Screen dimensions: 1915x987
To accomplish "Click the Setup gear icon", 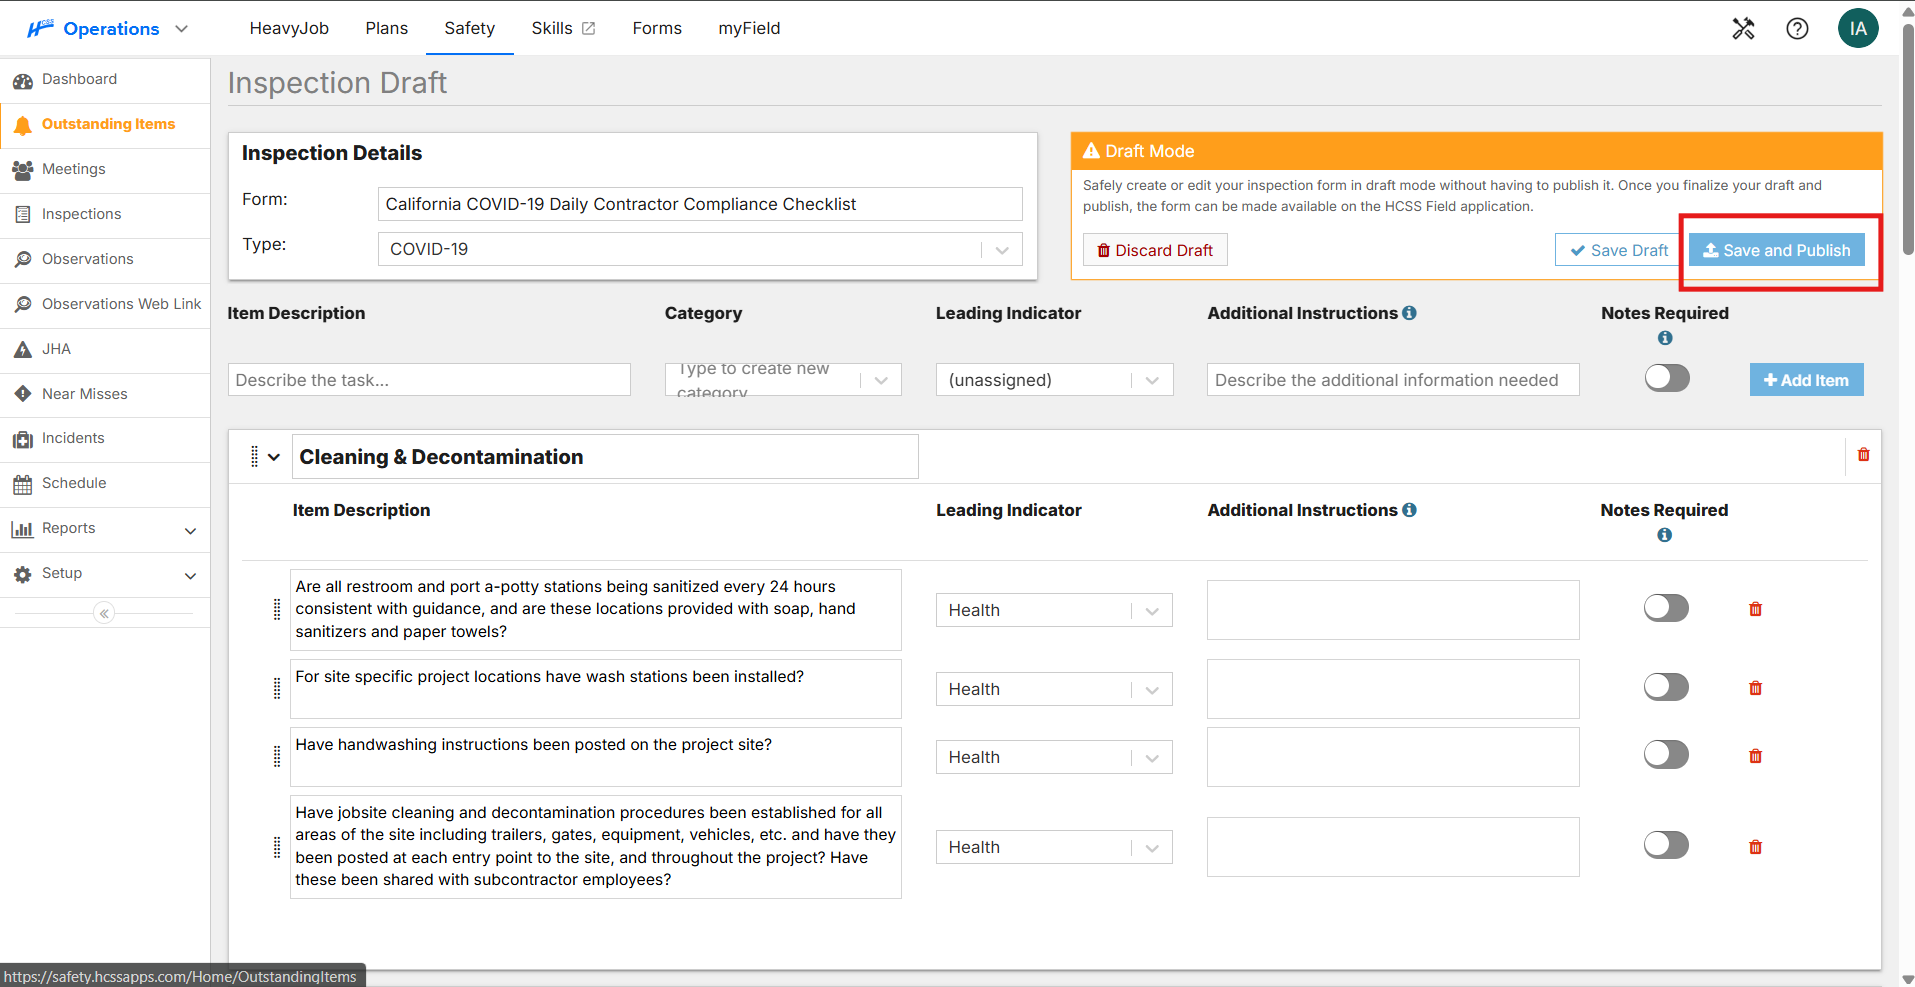I will (x=22, y=574).
